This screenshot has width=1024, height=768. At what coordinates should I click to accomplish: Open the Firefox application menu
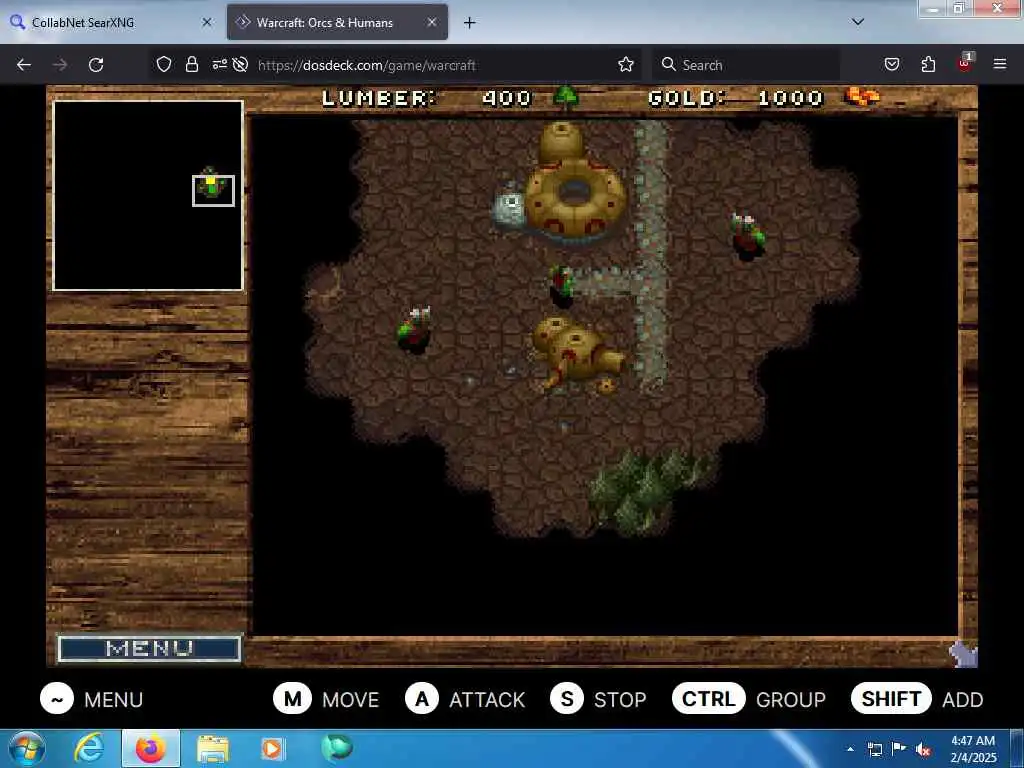click(x=1000, y=64)
